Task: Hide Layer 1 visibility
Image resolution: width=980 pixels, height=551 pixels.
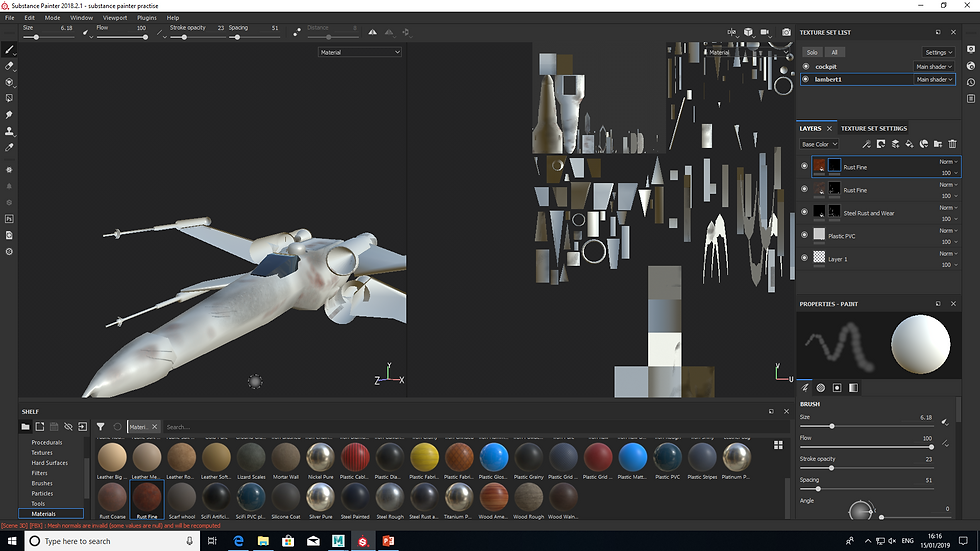Action: tap(804, 257)
